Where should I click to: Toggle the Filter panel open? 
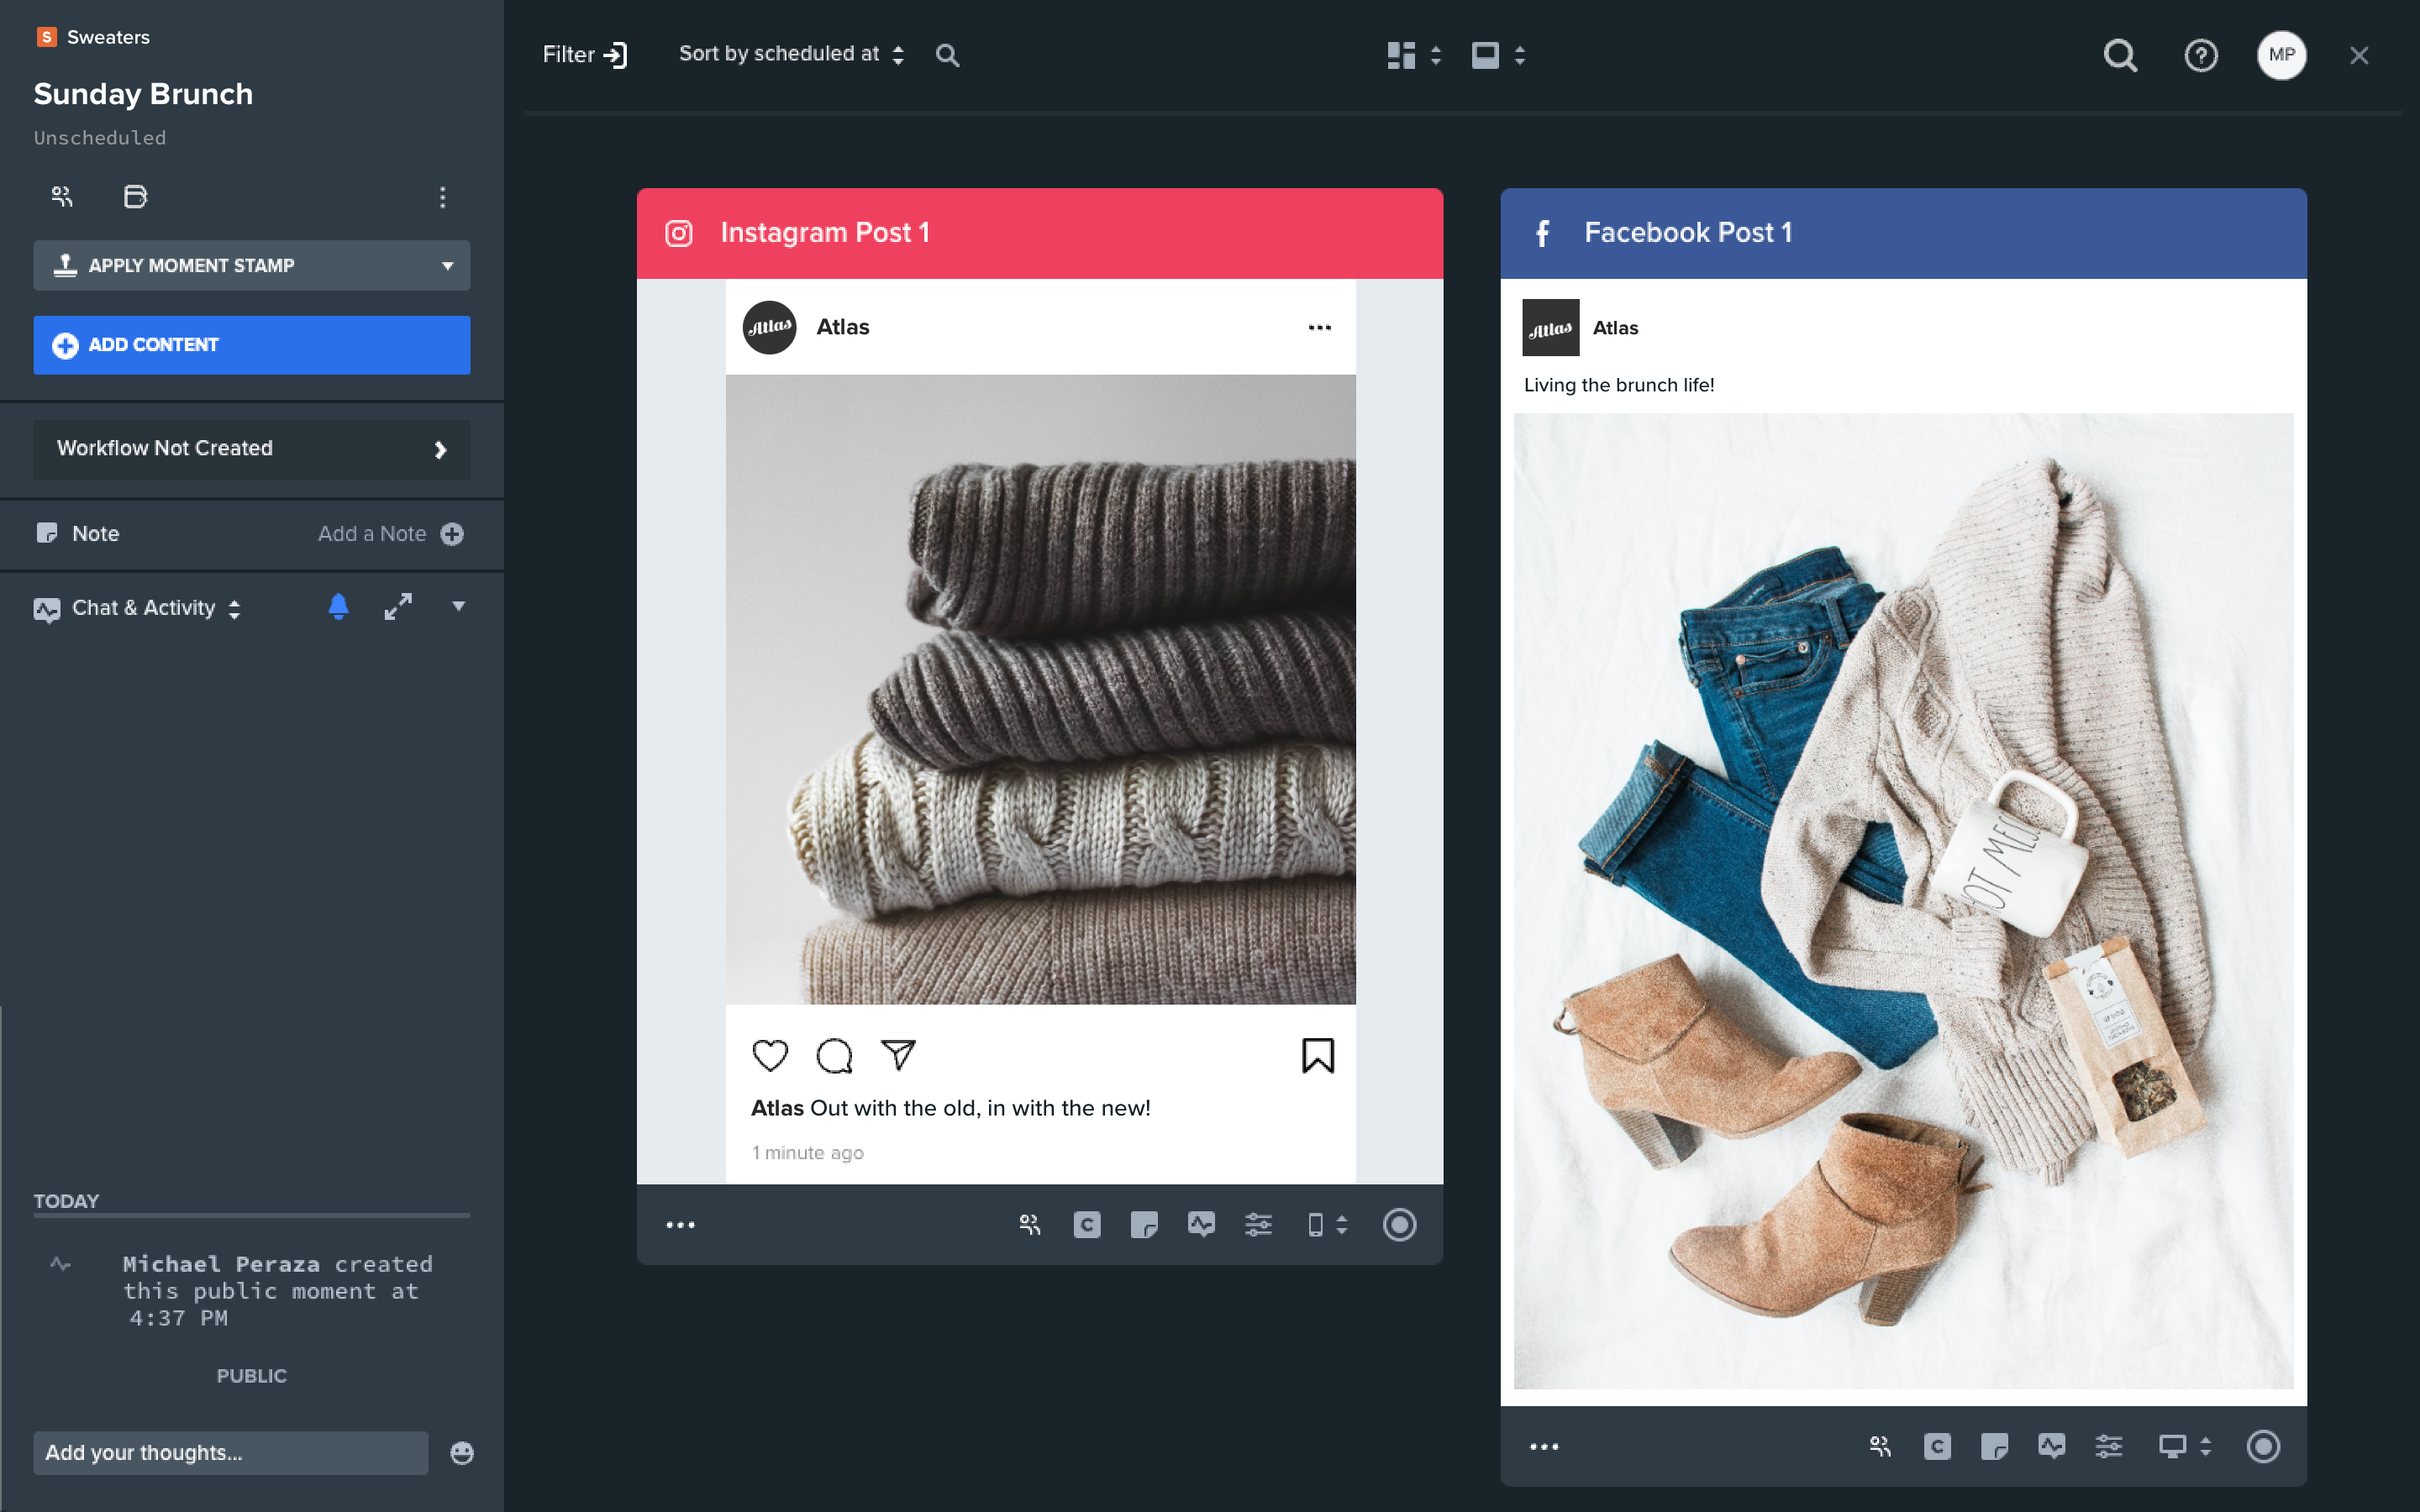pyautogui.click(x=586, y=54)
